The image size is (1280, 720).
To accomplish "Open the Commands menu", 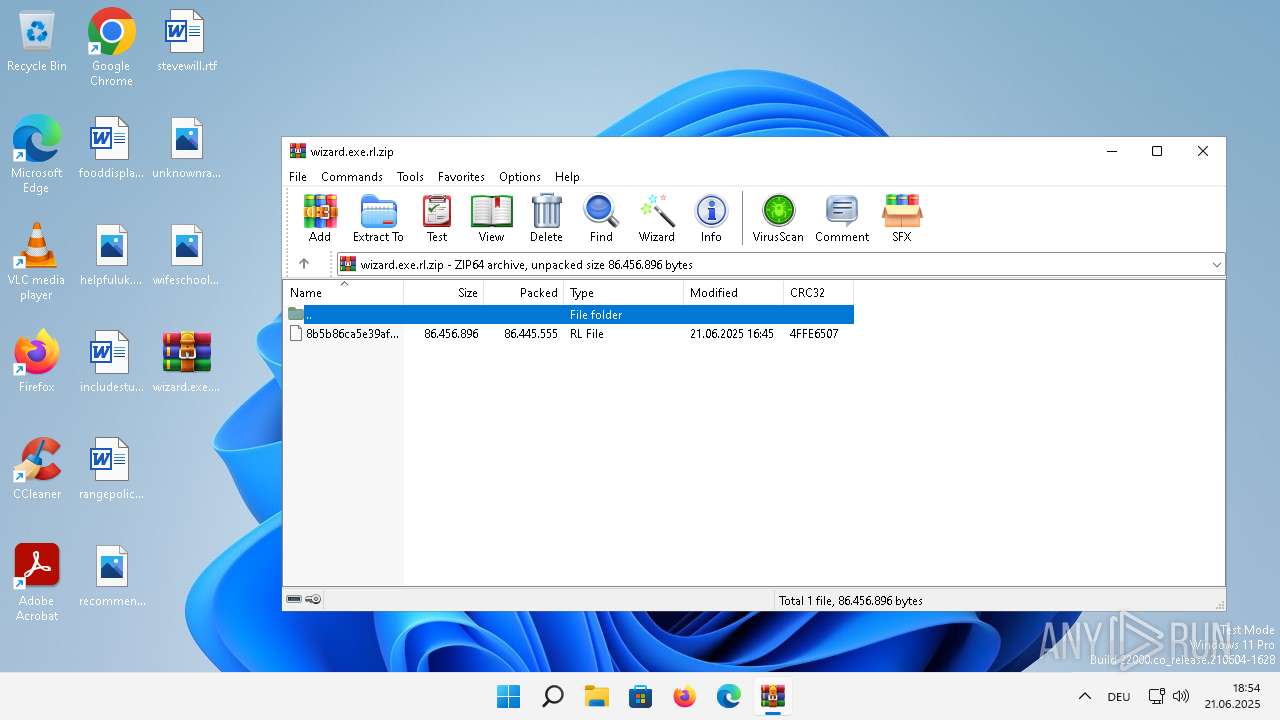I will tap(352, 176).
